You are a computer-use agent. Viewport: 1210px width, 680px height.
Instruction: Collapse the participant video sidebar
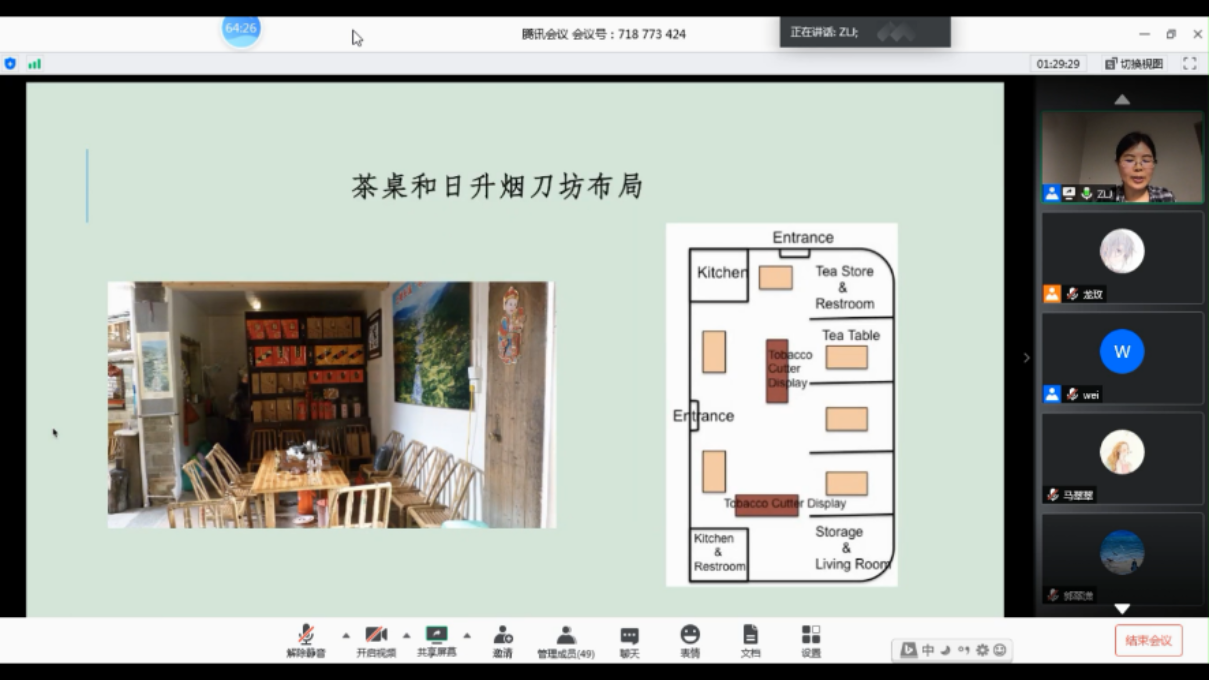pyautogui.click(x=1026, y=358)
